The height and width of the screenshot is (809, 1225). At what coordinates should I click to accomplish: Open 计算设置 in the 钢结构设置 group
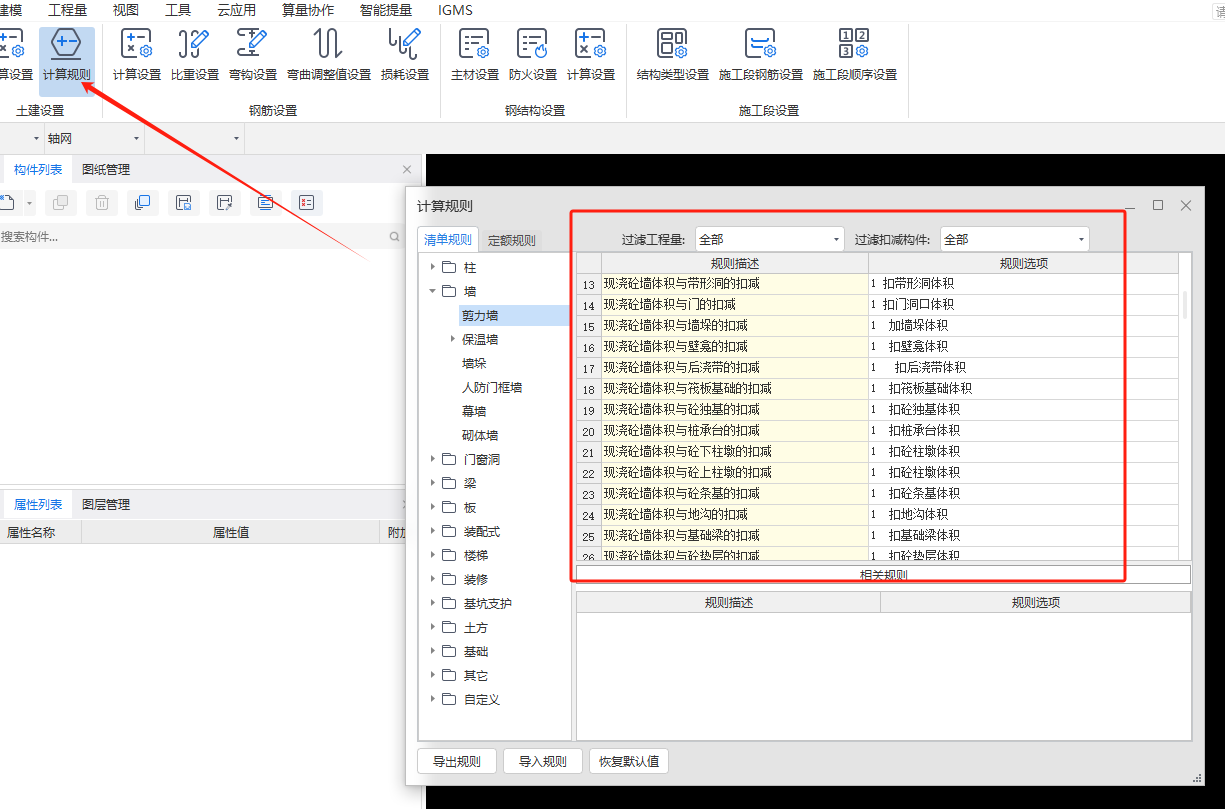pos(591,55)
